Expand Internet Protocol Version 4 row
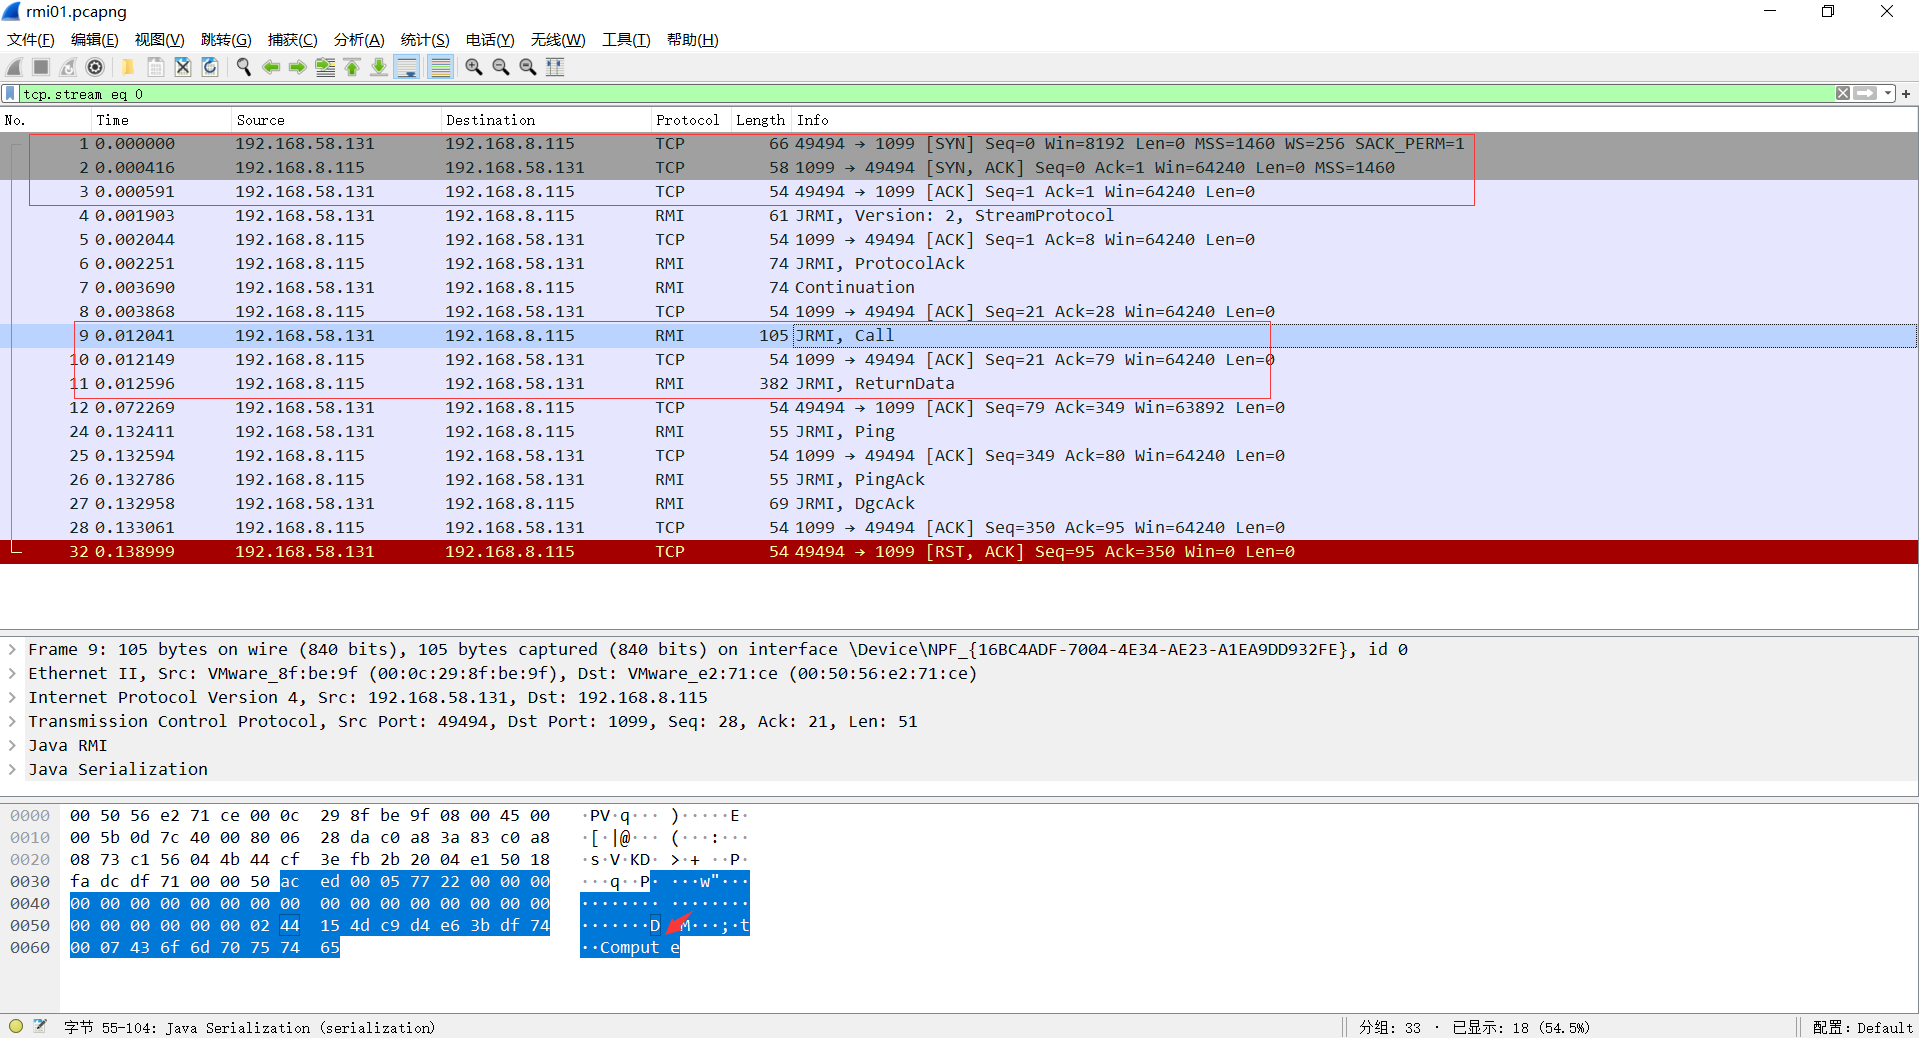Screen dimensions: 1919x1038 click(12, 697)
